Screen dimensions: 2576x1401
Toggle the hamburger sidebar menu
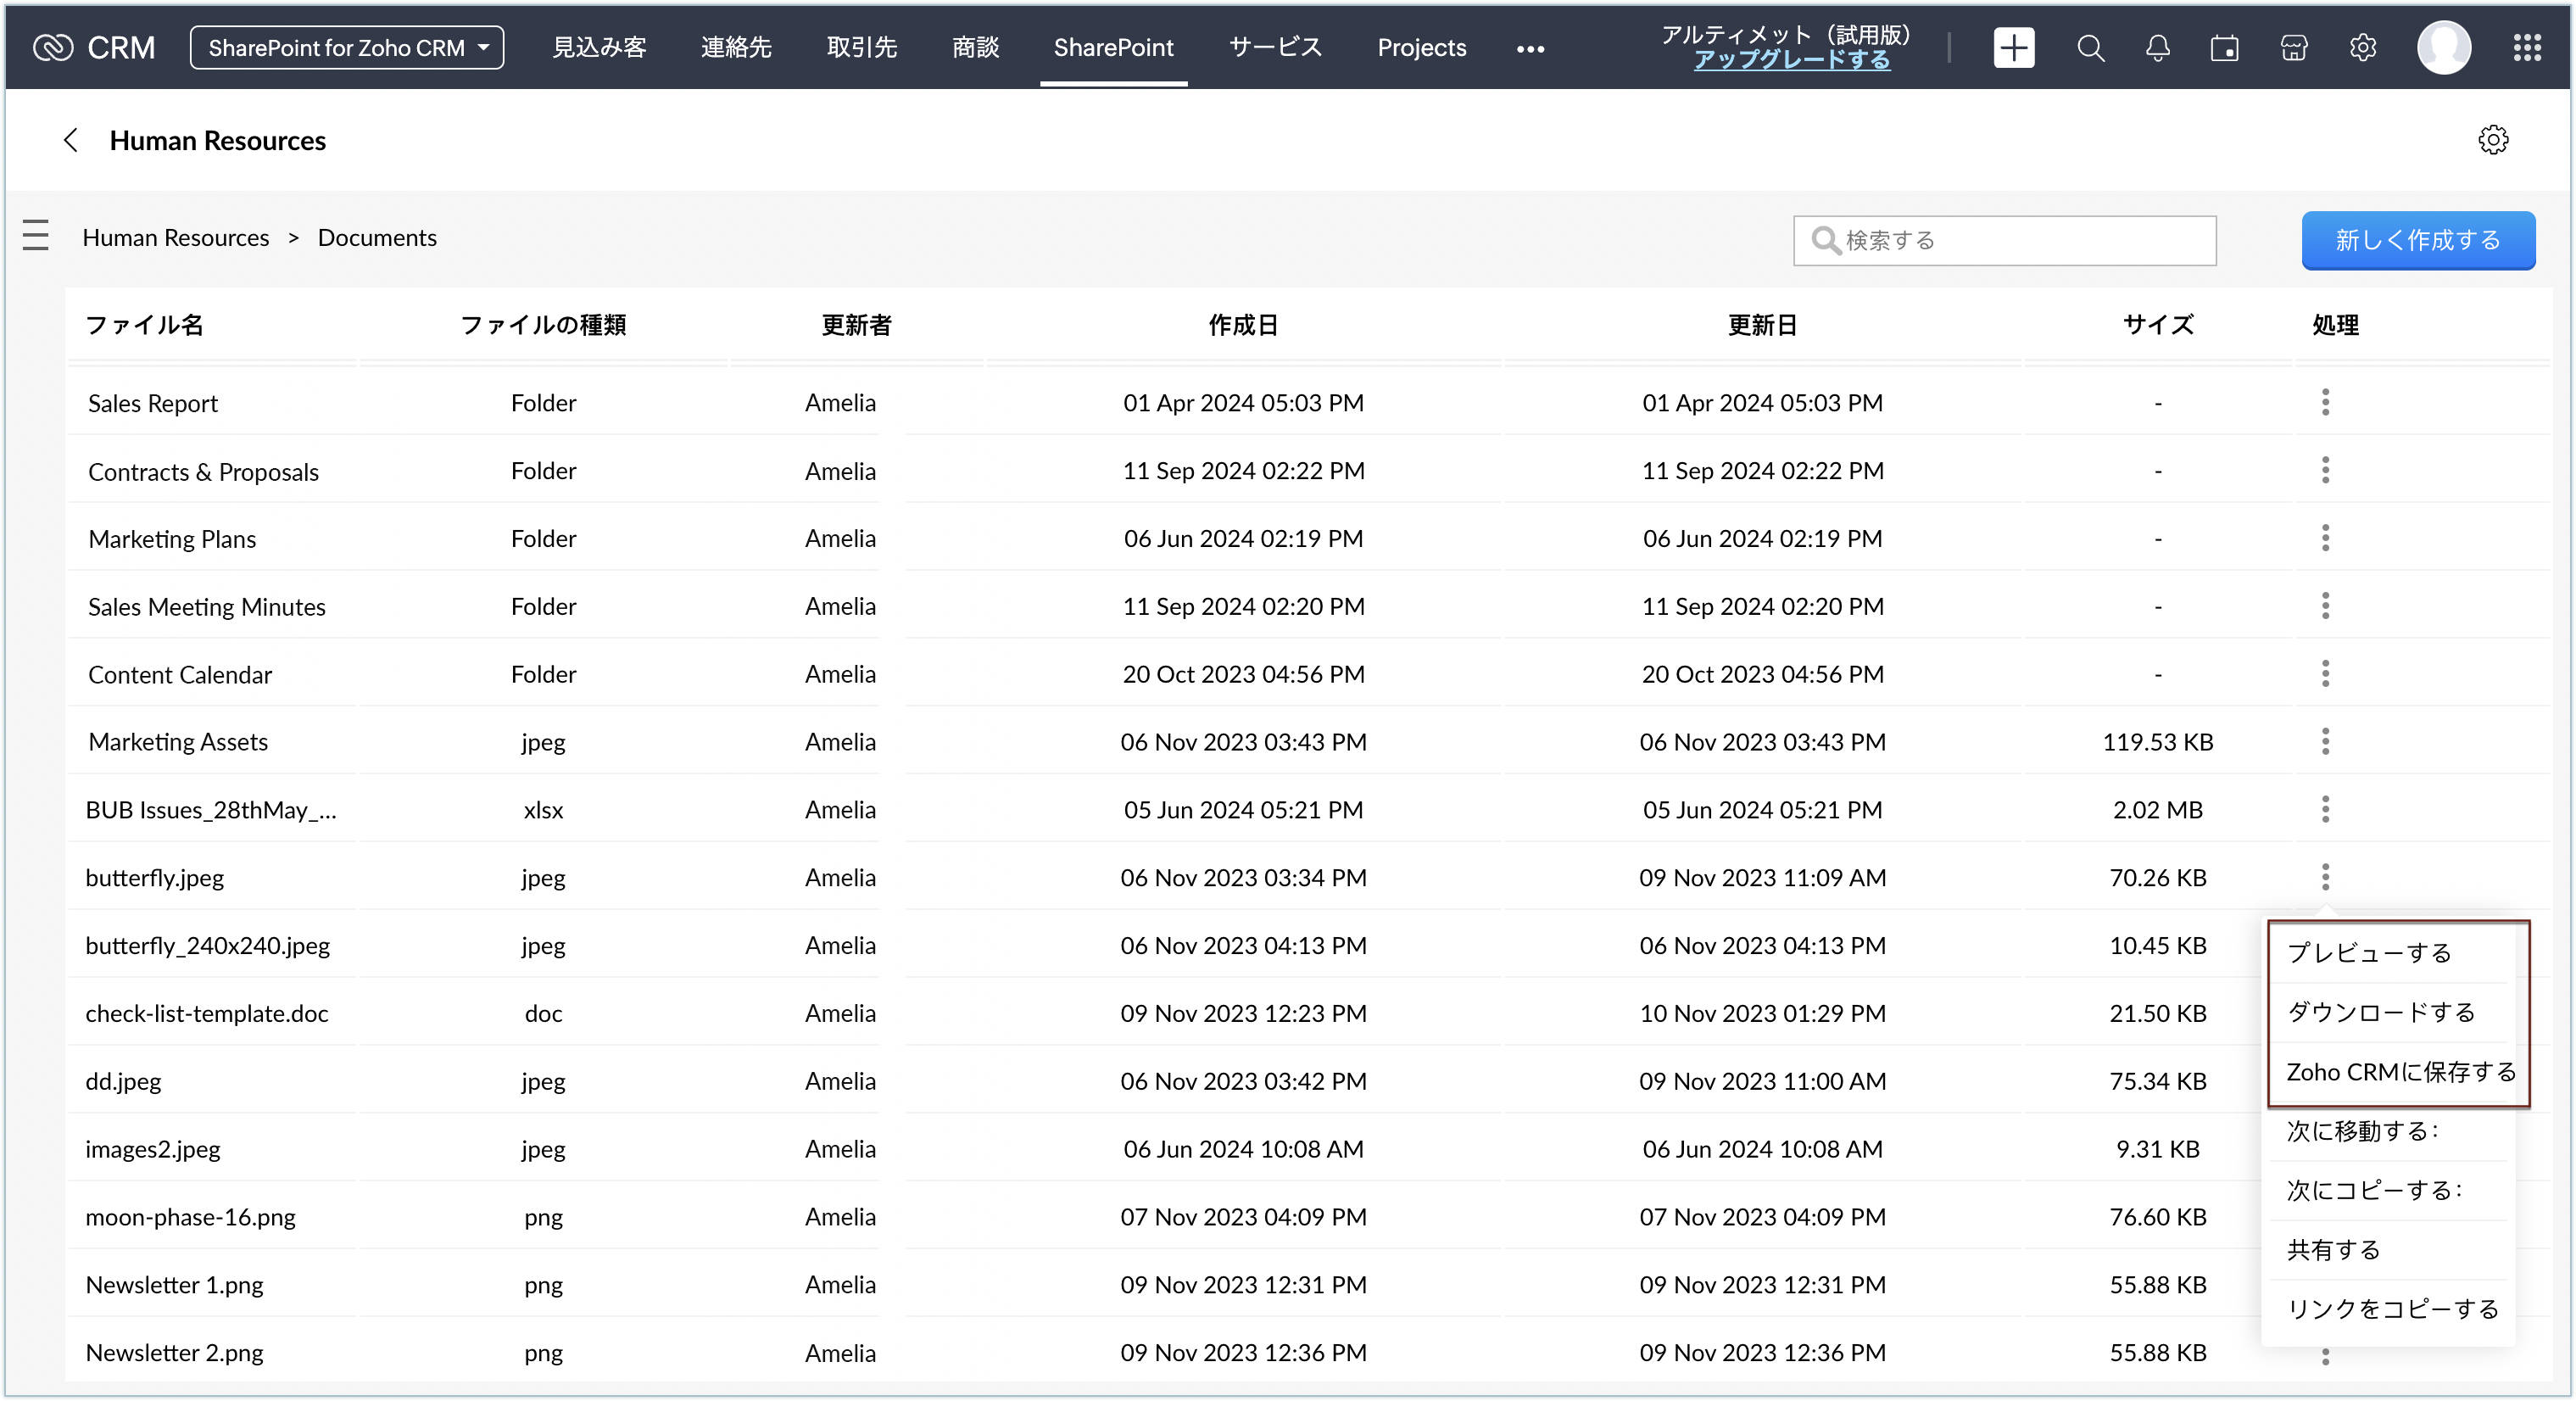pos(36,235)
